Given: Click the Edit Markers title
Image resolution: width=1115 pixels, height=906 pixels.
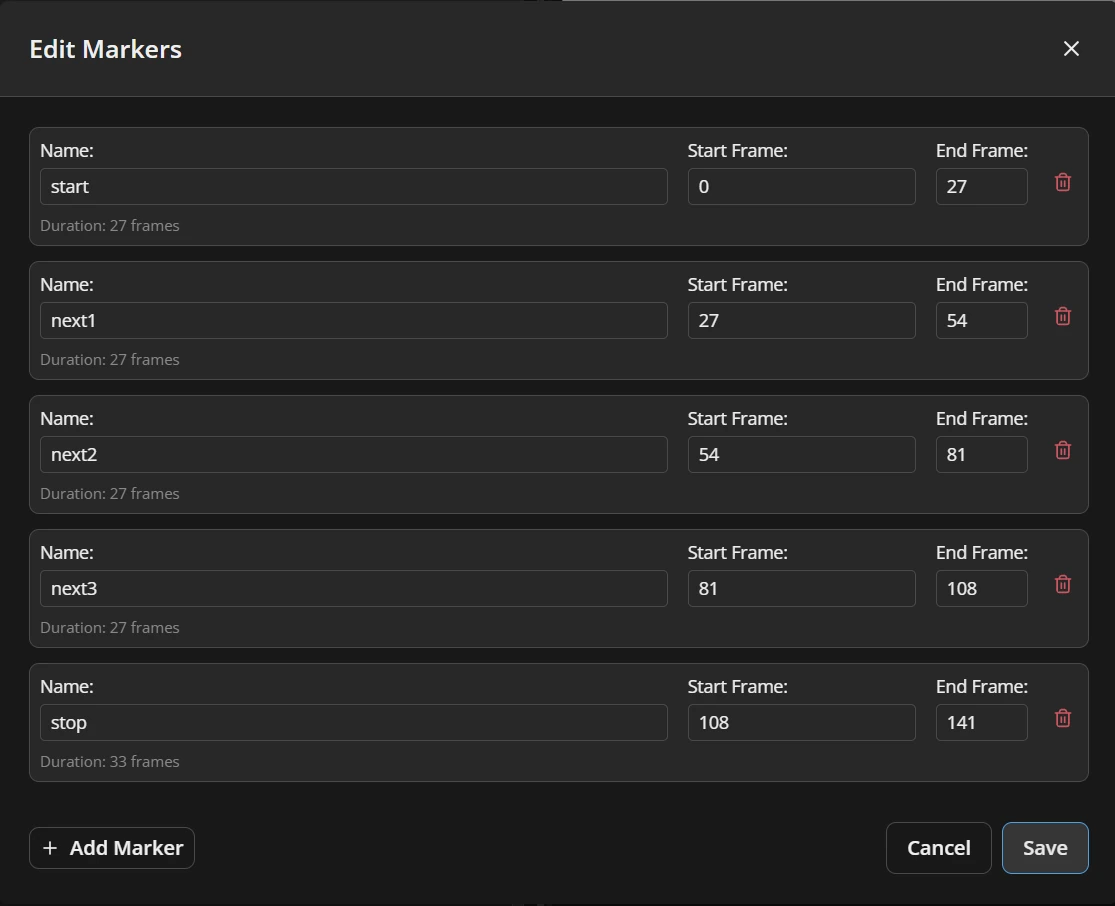Looking at the screenshot, I should [x=105, y=49].
